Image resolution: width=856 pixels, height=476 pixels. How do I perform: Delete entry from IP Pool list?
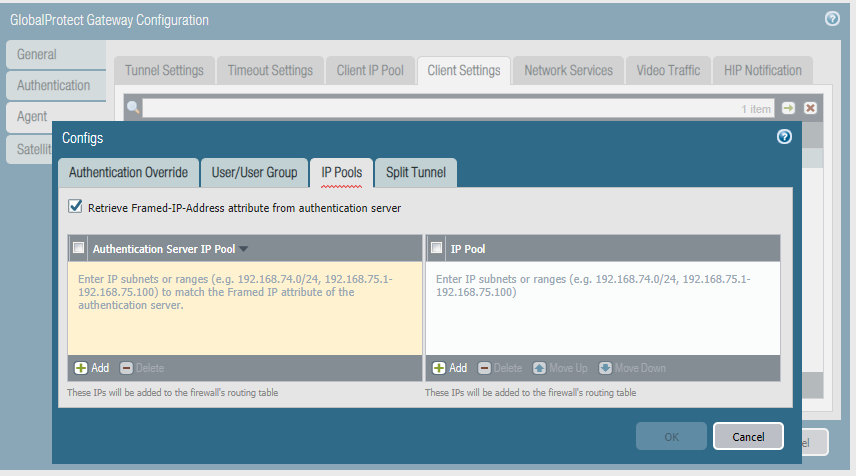coord(500,368)
